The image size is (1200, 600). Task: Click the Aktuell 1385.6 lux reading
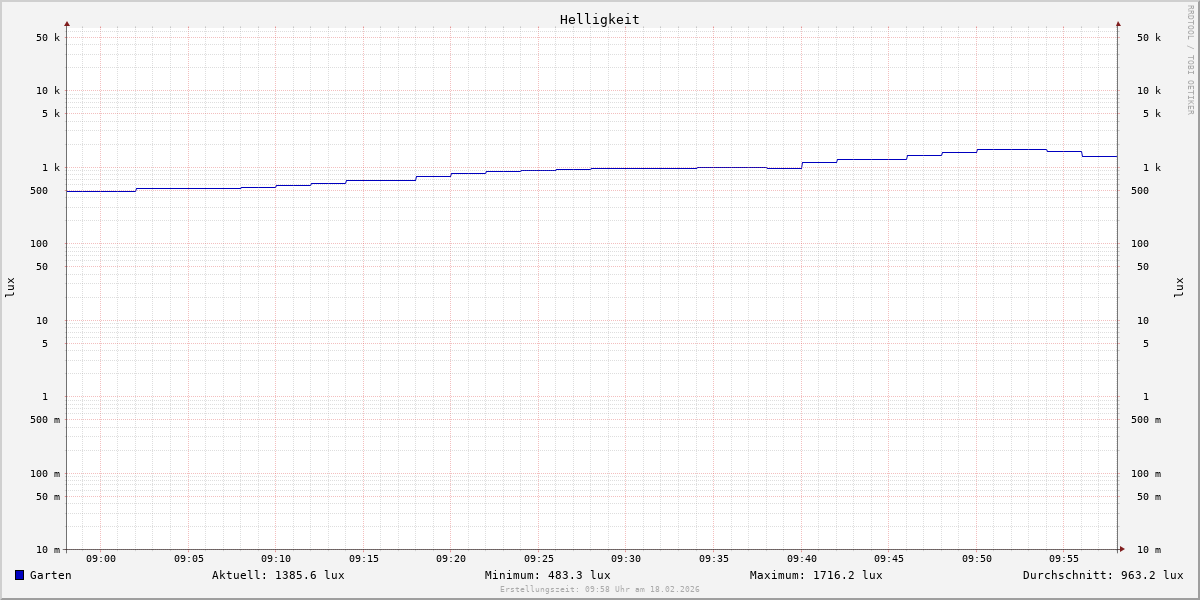pyautogui.click(x=278, y=575)
